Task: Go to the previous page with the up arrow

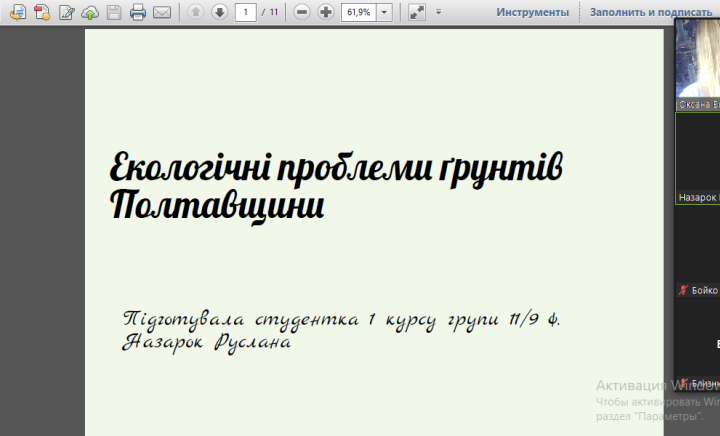Action: (x=195, y=12)
